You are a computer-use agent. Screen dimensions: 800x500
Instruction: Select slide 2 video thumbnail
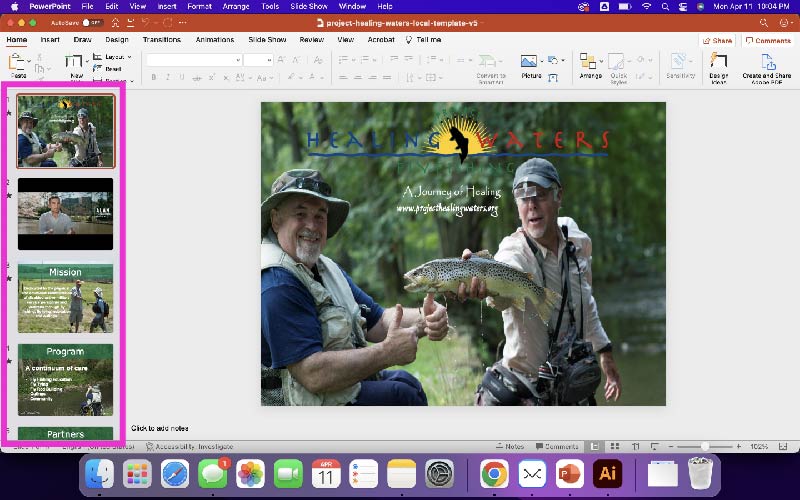(65, 214)
